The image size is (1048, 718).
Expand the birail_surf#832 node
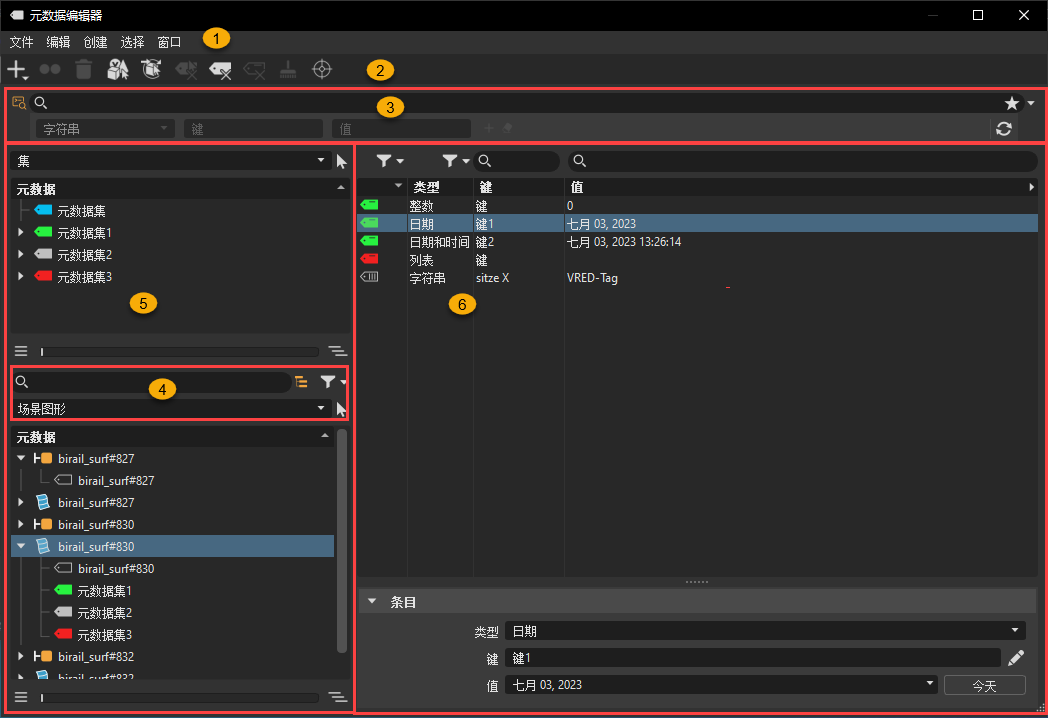21,656
